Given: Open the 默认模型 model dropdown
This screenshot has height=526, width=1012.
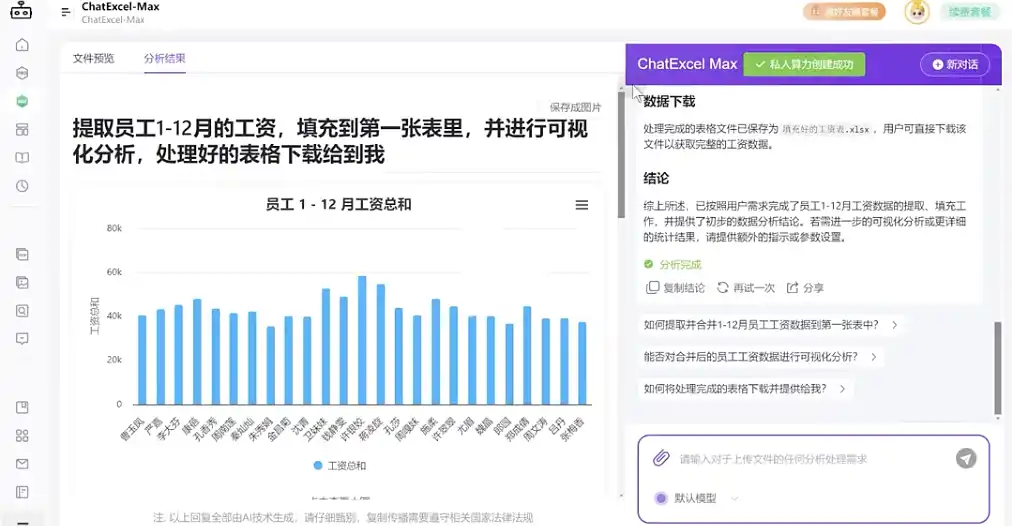Looking at the screenshot, I should [x=697, y=498].
